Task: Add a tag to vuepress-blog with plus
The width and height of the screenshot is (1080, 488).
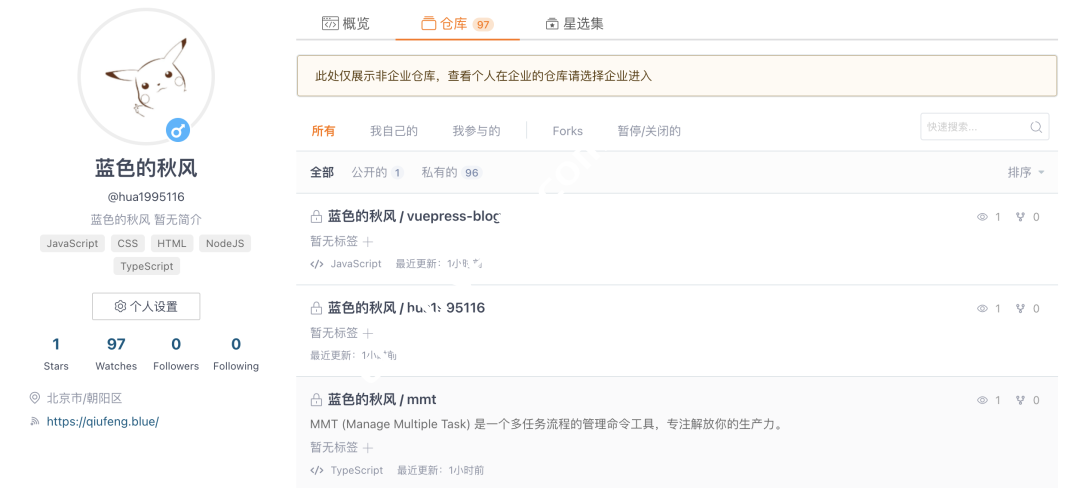Action: (368, 242)
